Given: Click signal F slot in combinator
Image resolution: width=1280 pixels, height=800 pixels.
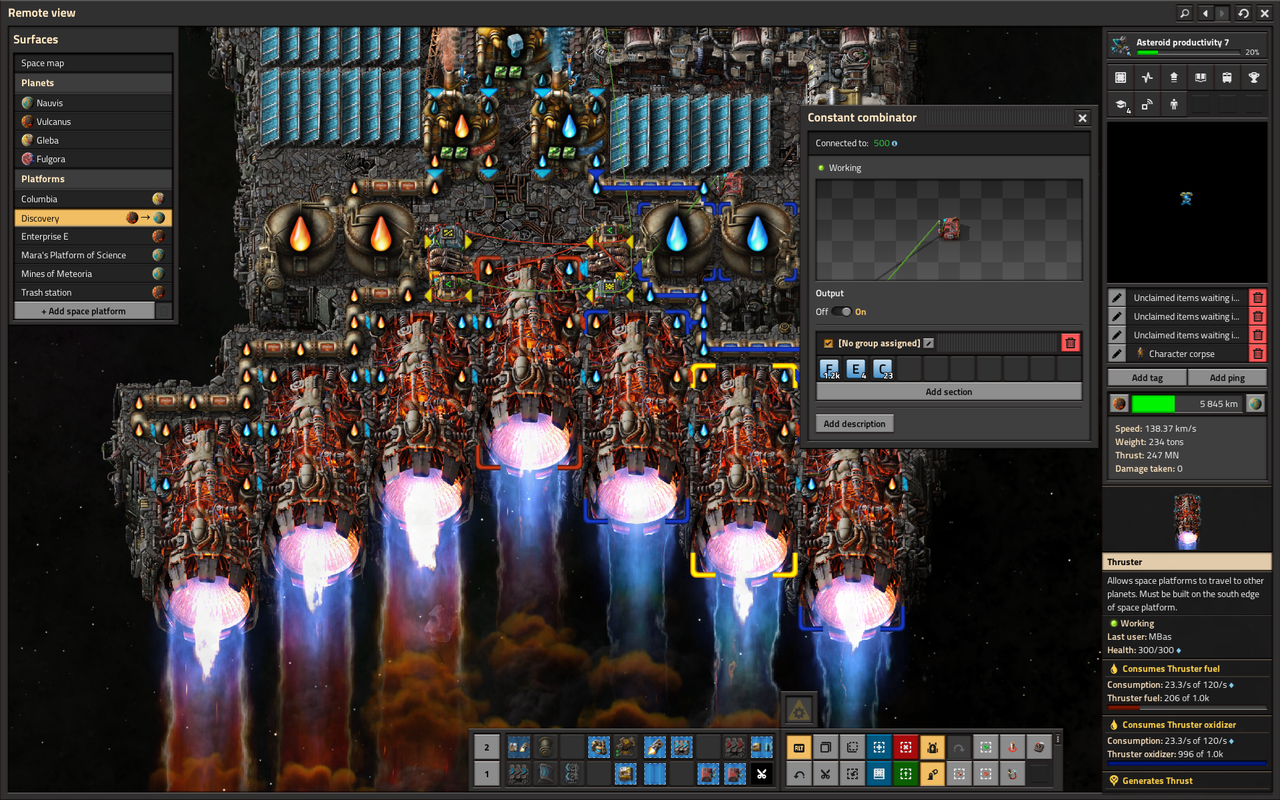Looking at the screenshot, I should [829, 369].
